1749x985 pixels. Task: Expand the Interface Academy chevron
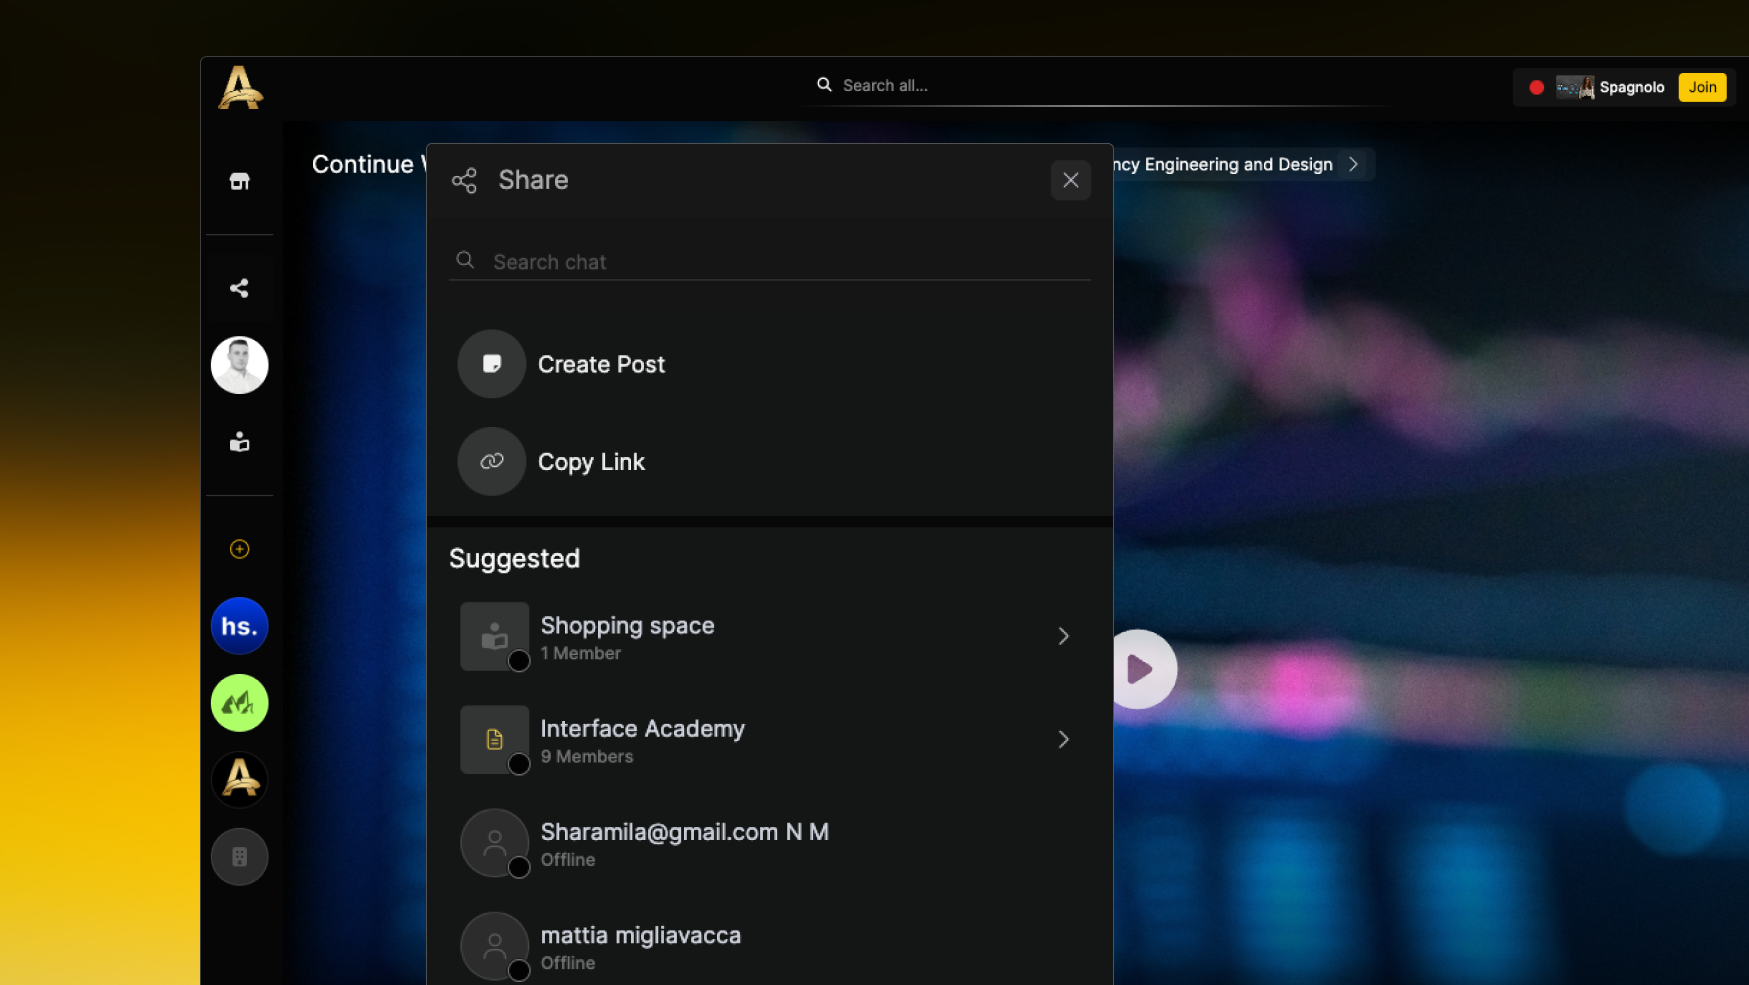point(1063,740)
